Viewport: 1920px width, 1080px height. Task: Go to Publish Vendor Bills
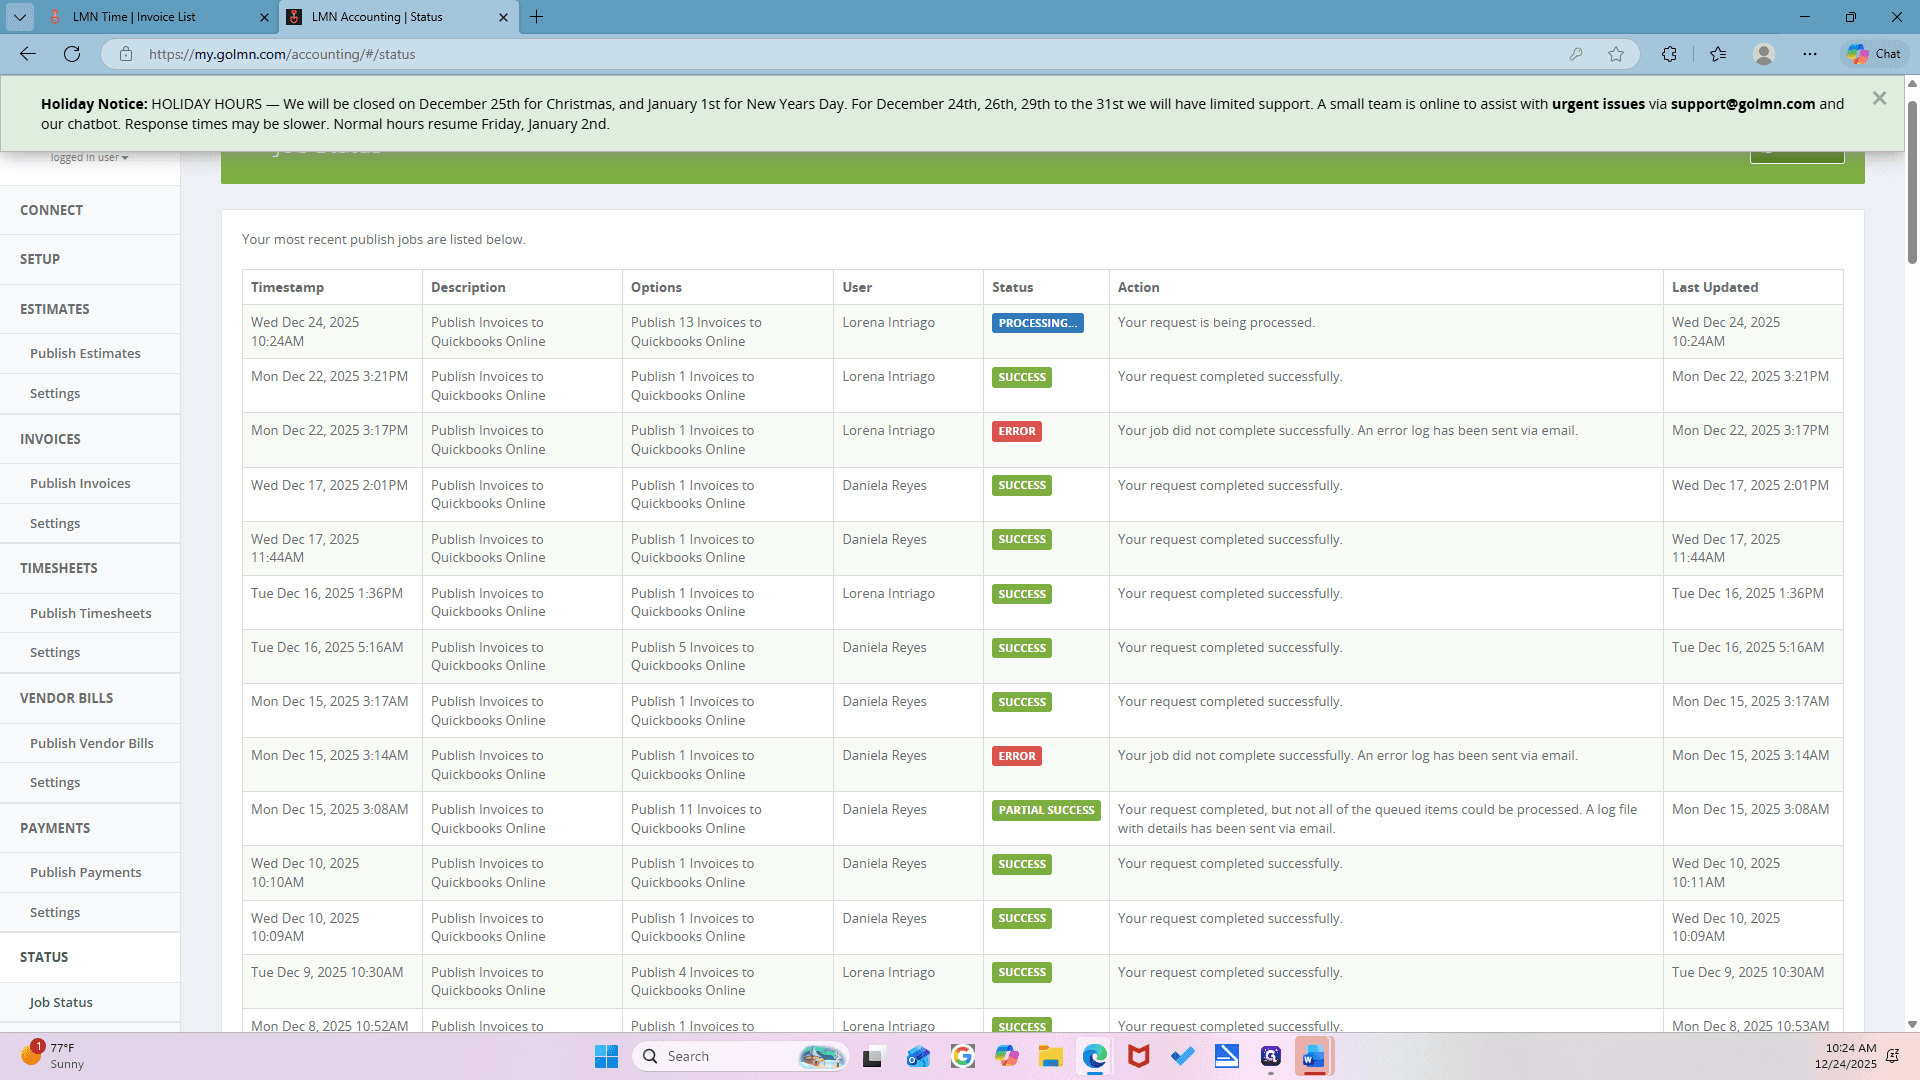92,743
